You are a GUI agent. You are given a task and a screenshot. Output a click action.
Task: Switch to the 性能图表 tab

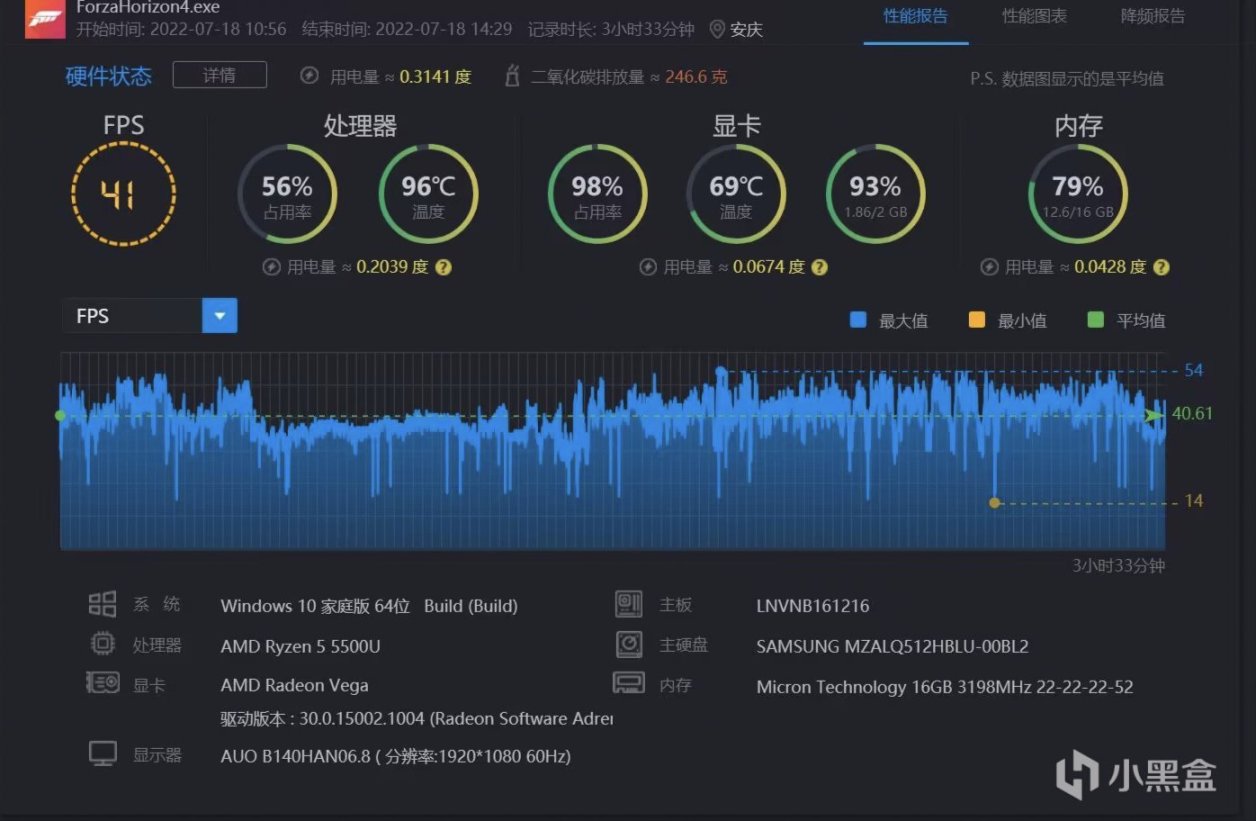click(1034, 16)
